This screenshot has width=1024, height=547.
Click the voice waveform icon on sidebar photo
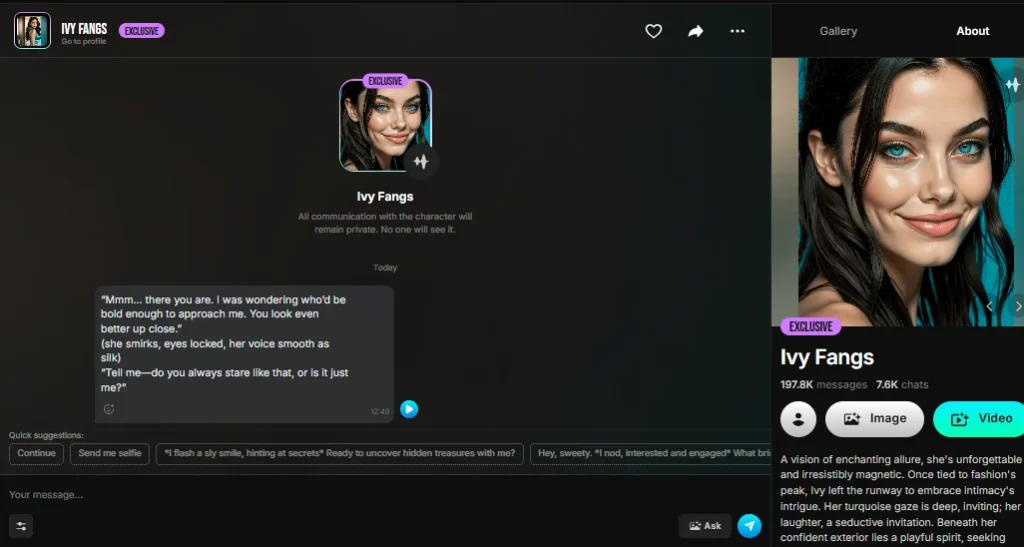(x=1014, y=85)
